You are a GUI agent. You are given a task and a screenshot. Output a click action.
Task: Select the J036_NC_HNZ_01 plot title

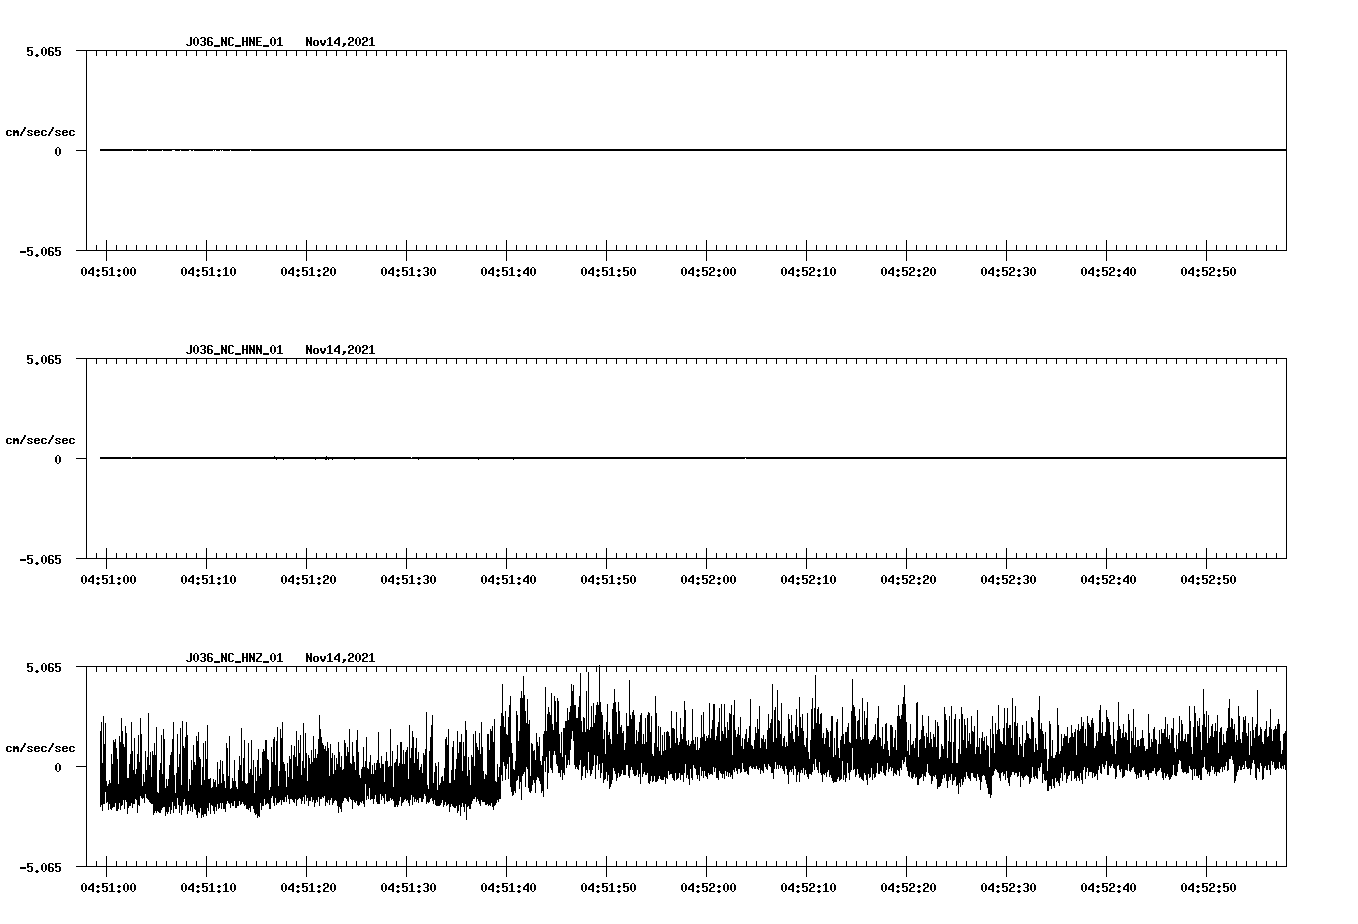coord(234,658)
